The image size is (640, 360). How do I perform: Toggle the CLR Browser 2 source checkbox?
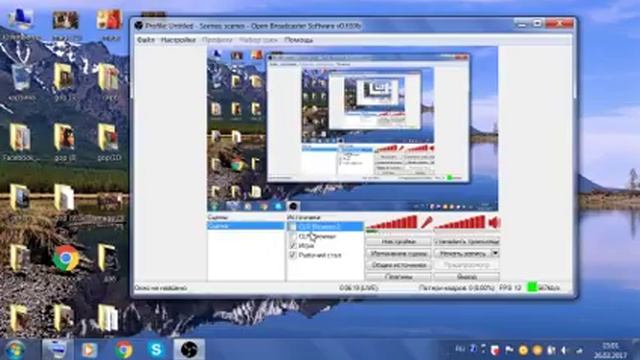click(293, 227)
